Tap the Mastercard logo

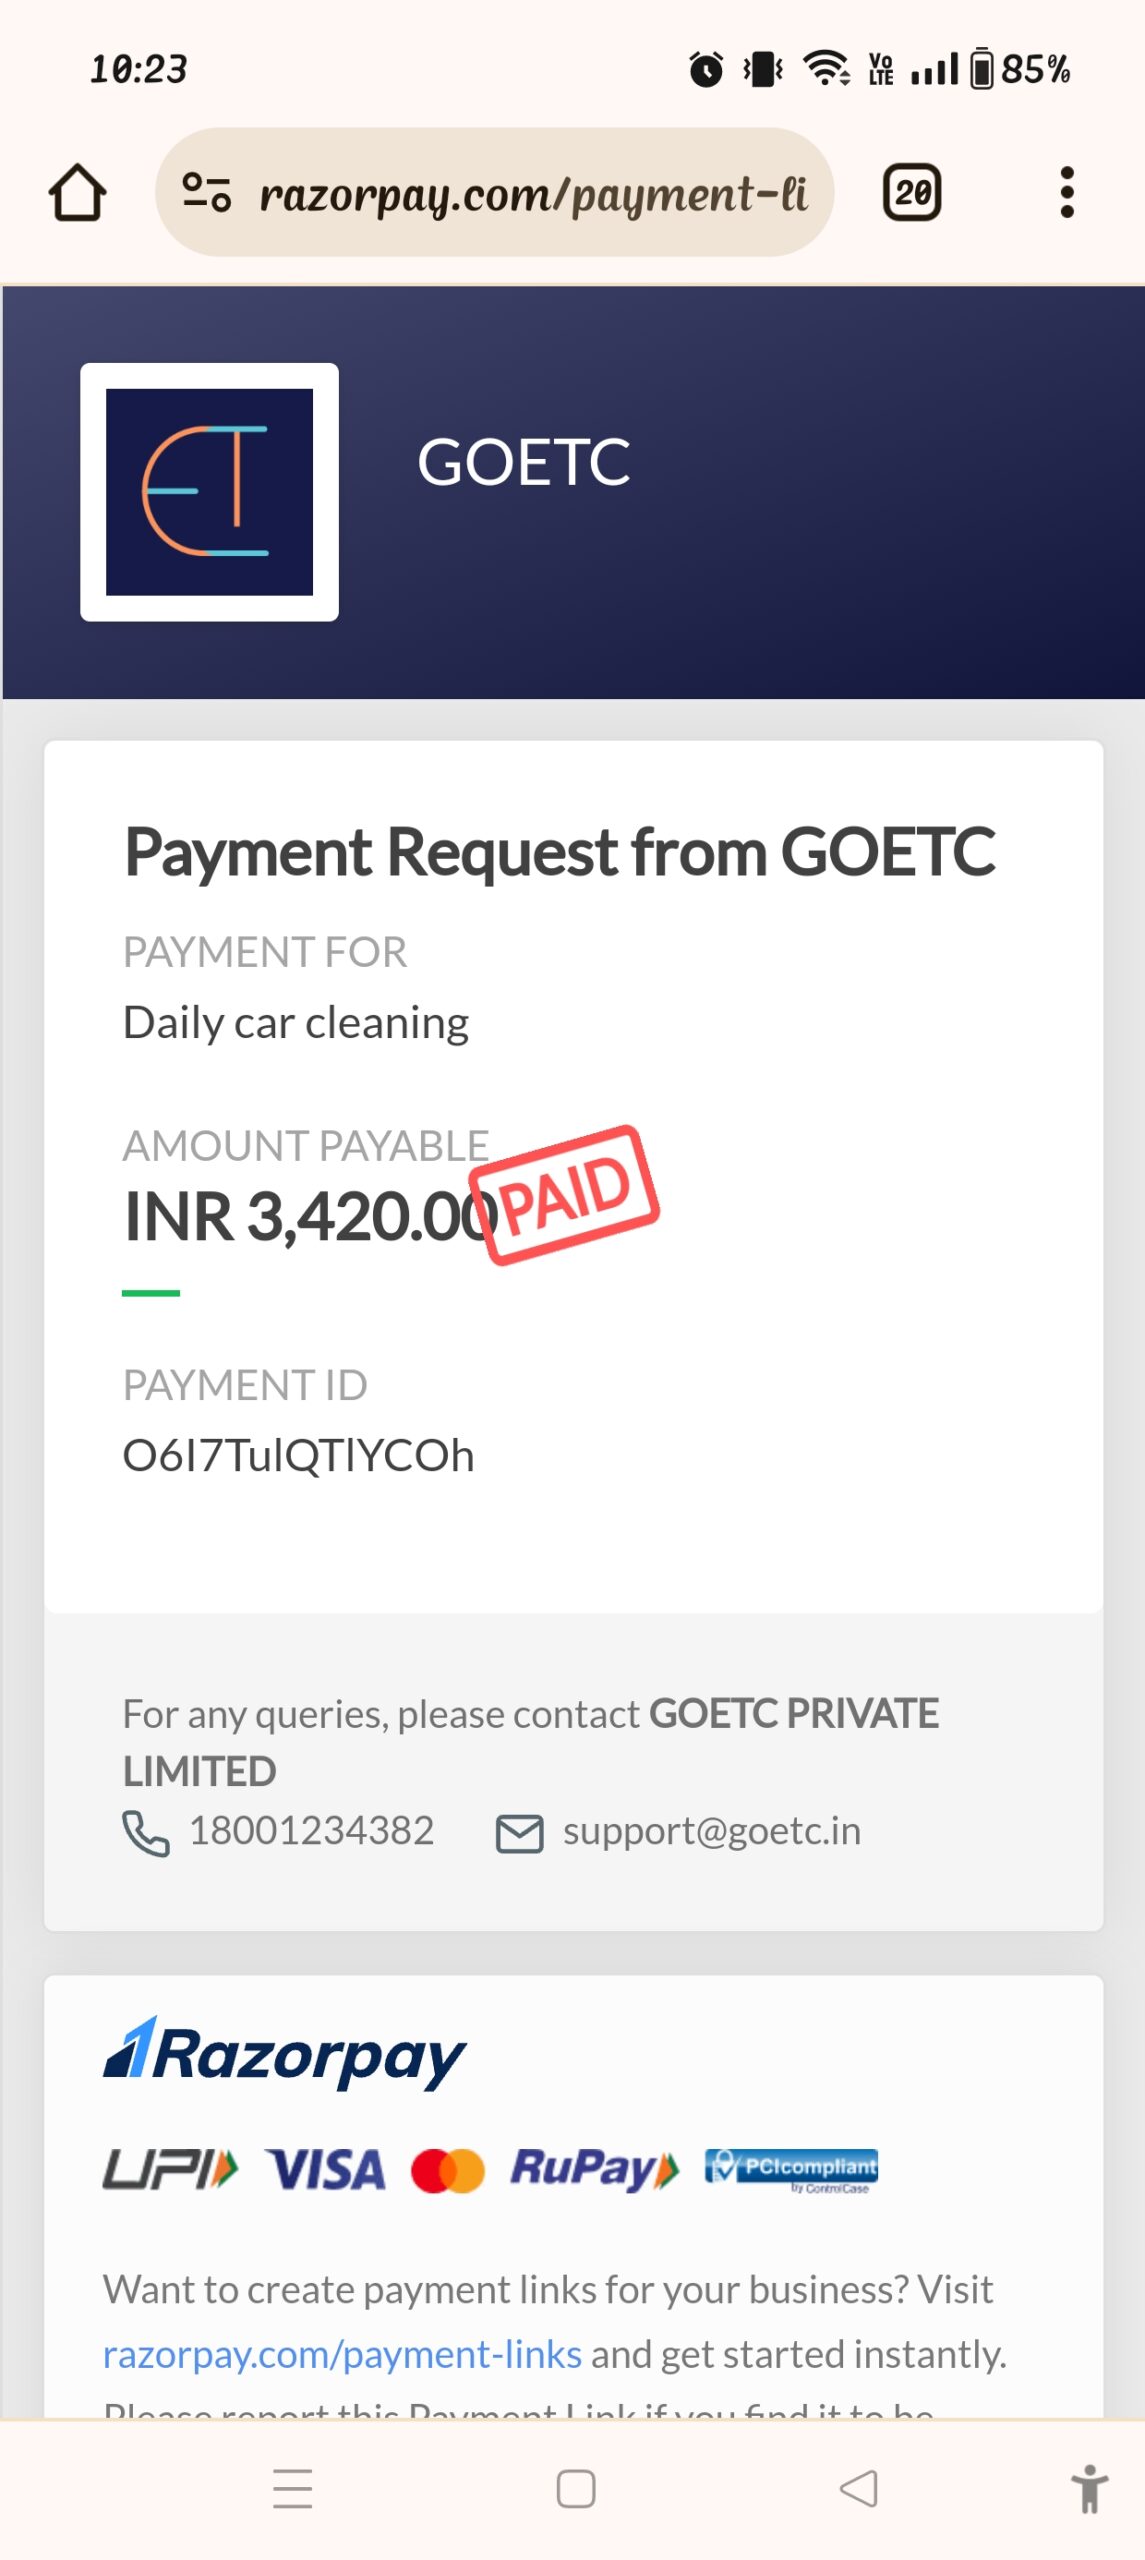click(448, 2171)
